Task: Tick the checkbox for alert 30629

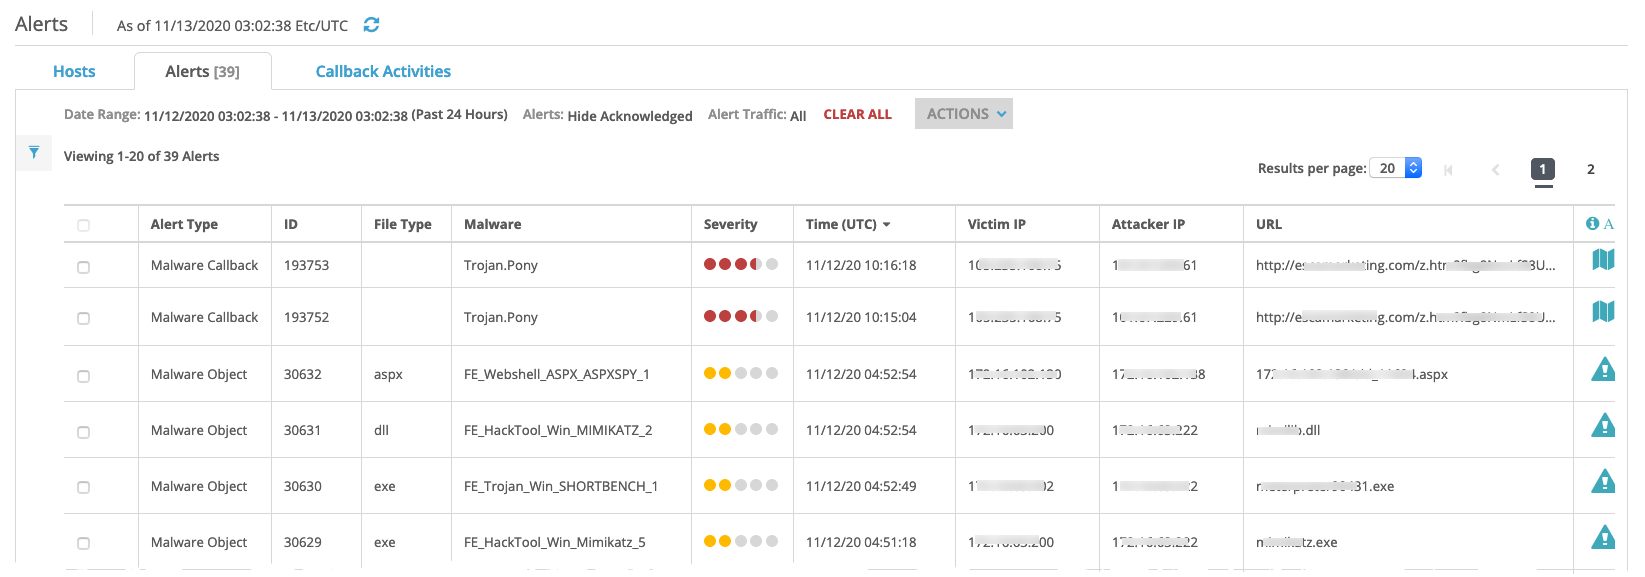Action: (x=83, y=544)
